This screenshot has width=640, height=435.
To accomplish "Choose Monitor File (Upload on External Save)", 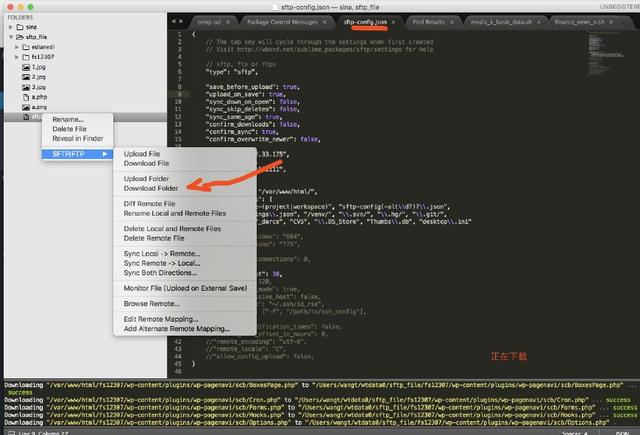I will [x=185, y=289].
